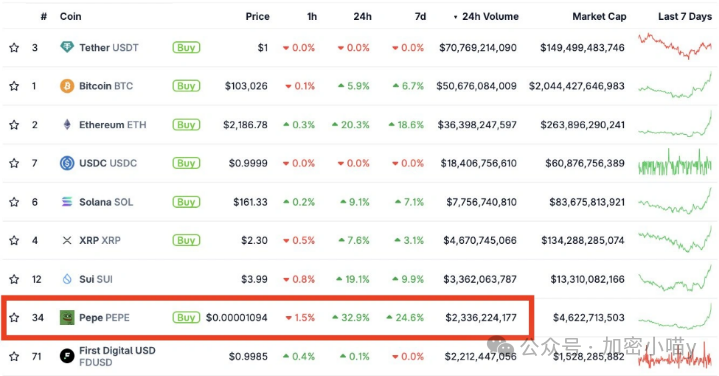
Task: Click Buy button for Ethereum
Action: (x=186, y=125)
